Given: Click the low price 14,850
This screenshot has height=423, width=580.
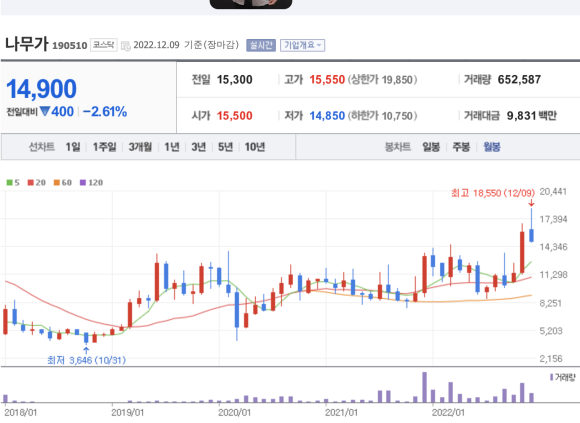Looking at the screenshot, I should [327, 116].
